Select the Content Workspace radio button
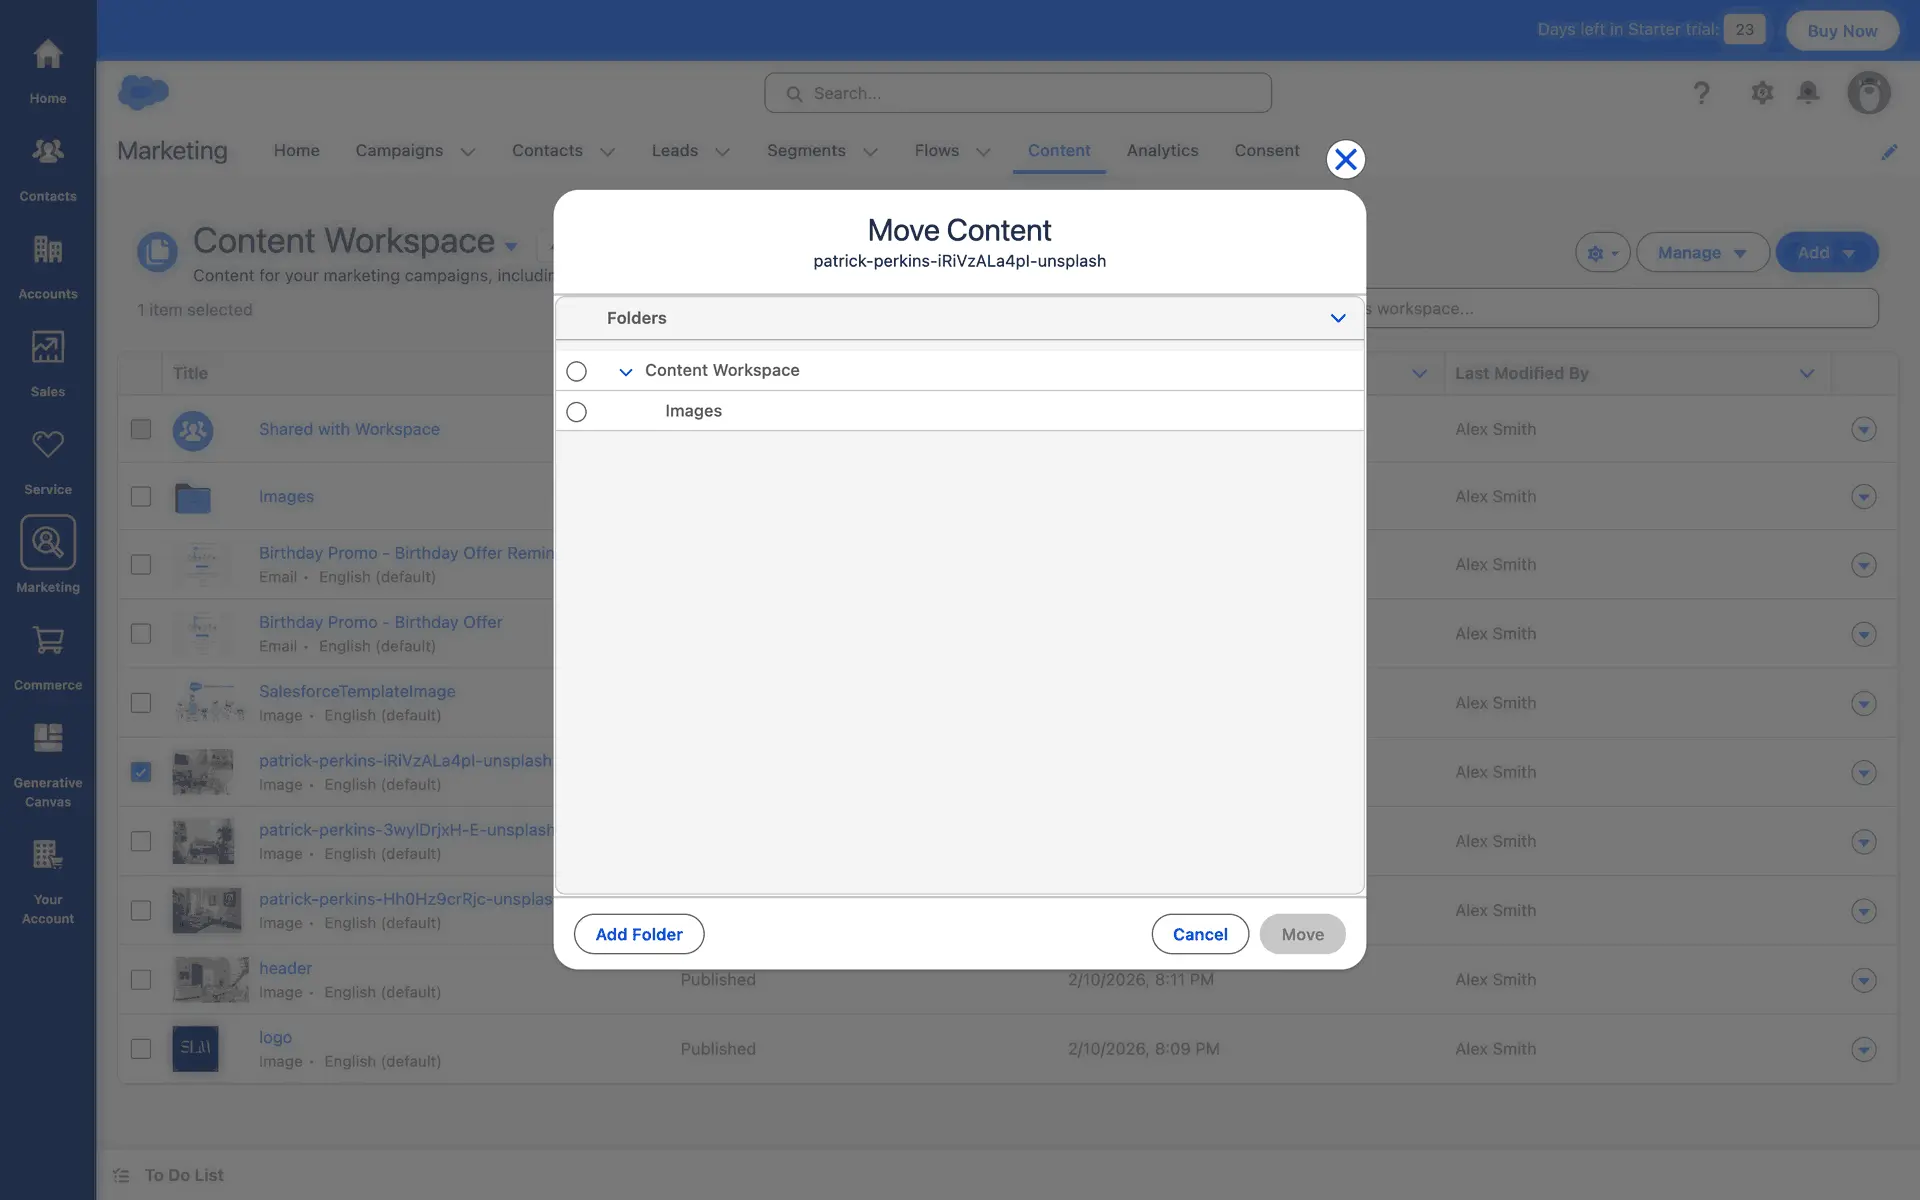 click(x=576, y=371)
